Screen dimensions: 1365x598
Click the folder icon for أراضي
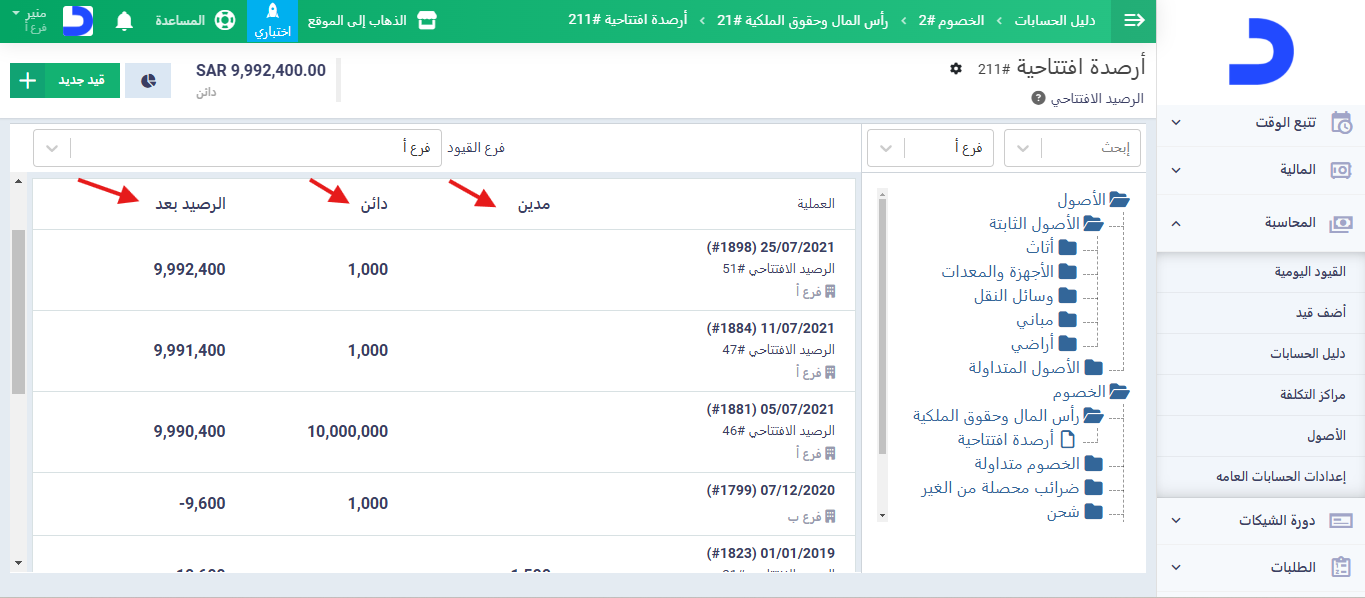(1067, 344)
